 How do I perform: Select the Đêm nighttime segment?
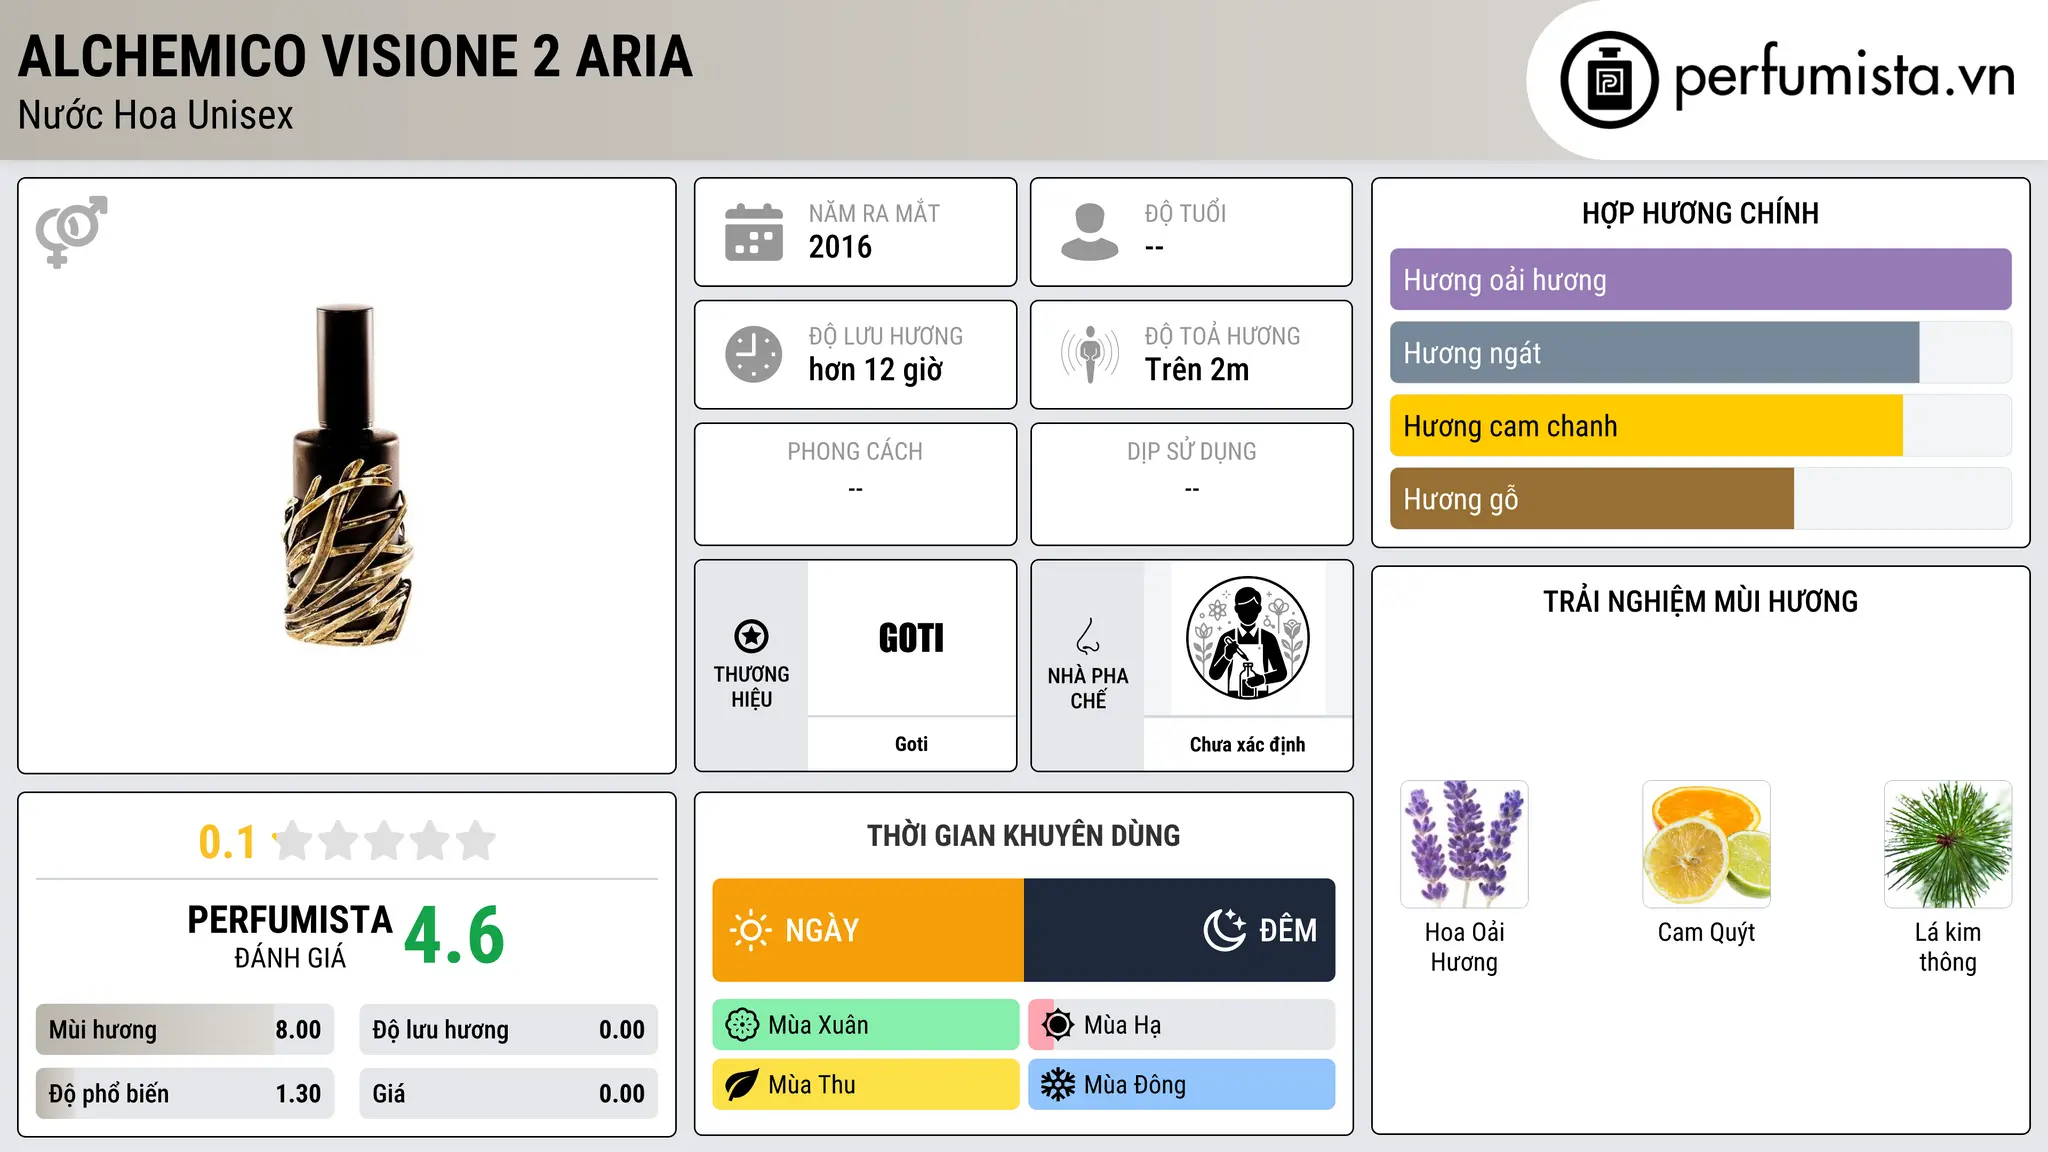(x=1180, y=930)
